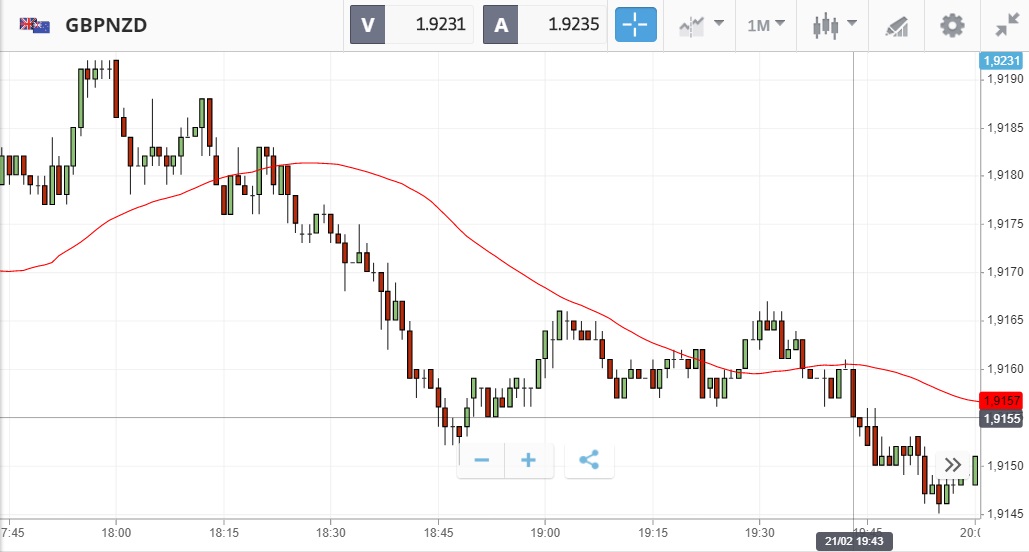
Task: Zoom in with the plus button
Action: point(529,461)
